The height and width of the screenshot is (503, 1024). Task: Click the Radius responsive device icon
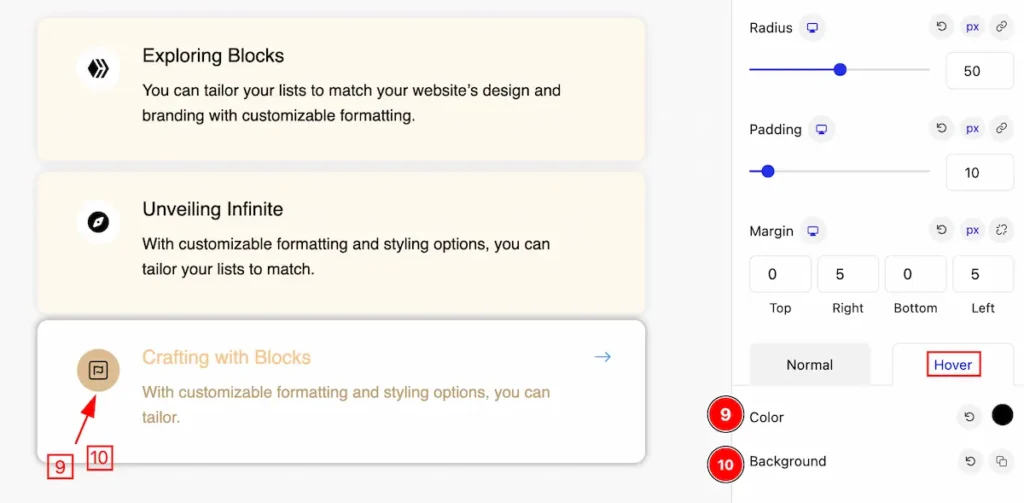[x=812, y=28]
